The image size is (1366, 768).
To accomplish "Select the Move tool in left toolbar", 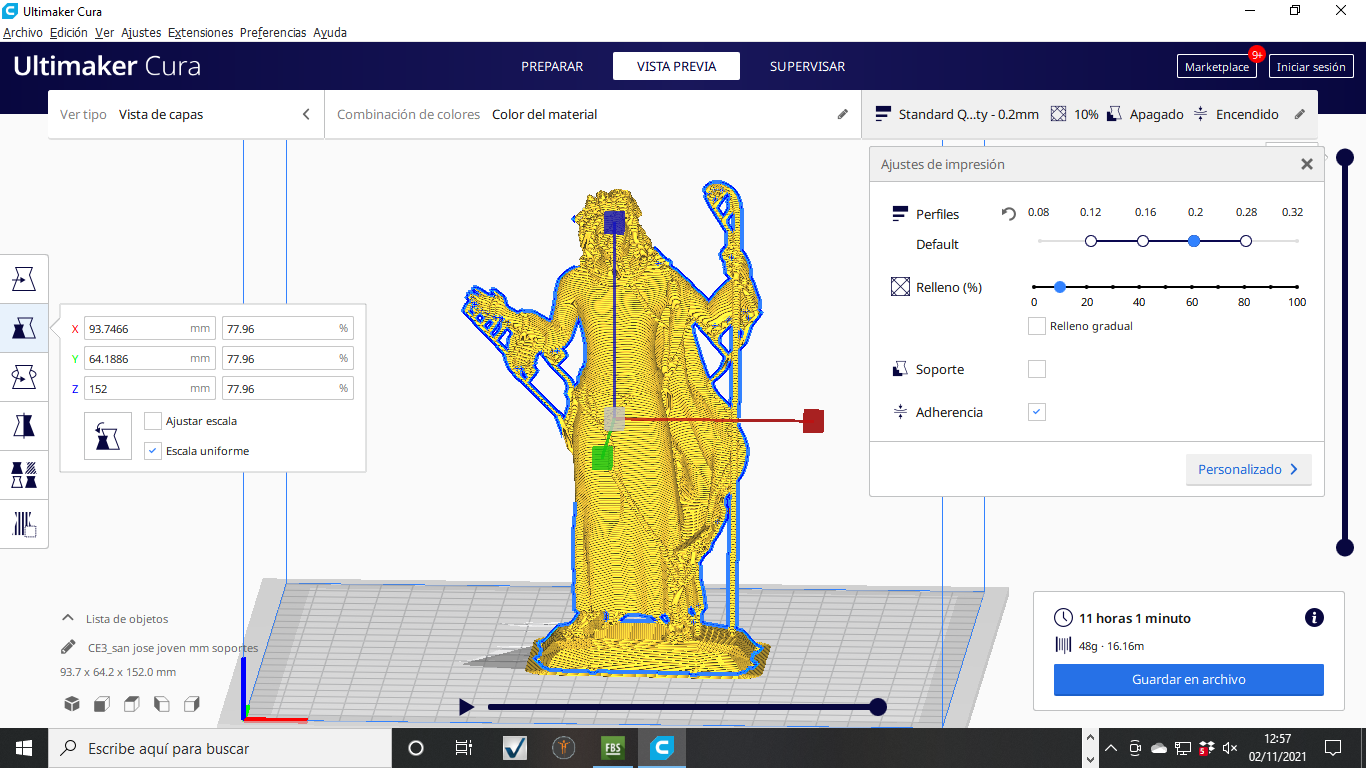I will pyautogui.click(x=24, y=279).
